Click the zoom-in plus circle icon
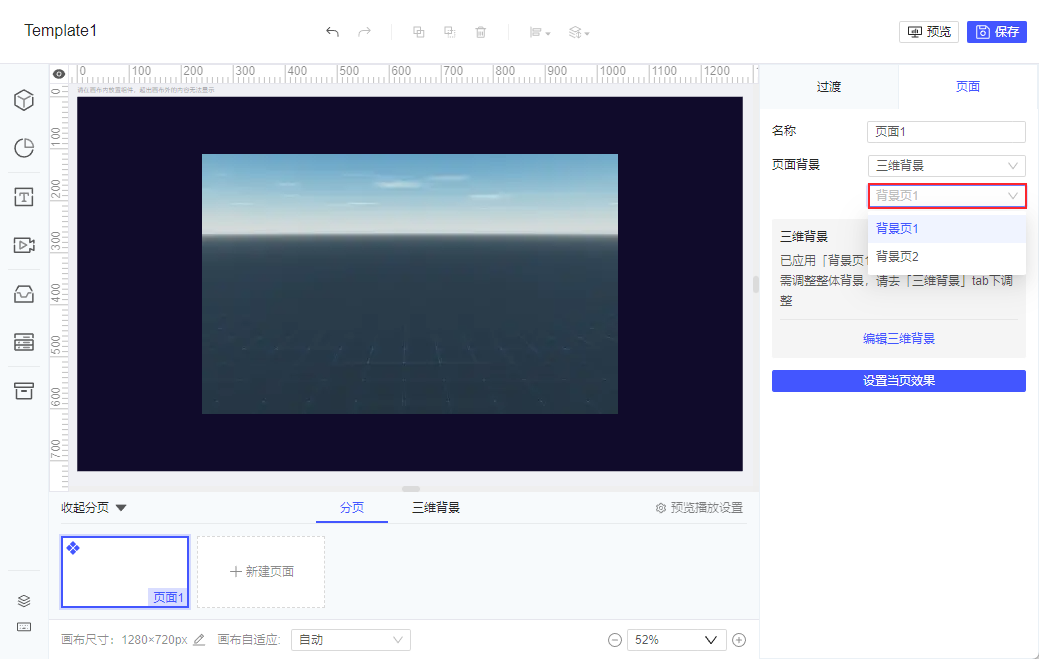Image resolution: width=1039 pixels, height=659 pixels. pyautogui.click(x=739, y=640)
